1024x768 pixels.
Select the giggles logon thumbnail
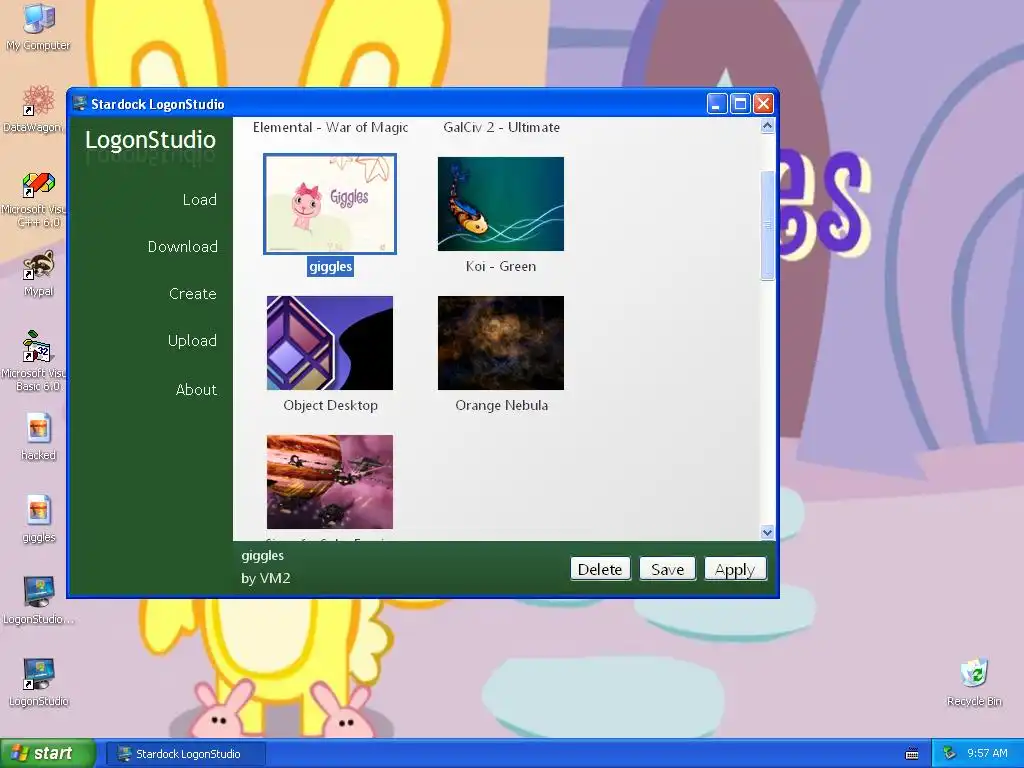(x=330, y=204)
